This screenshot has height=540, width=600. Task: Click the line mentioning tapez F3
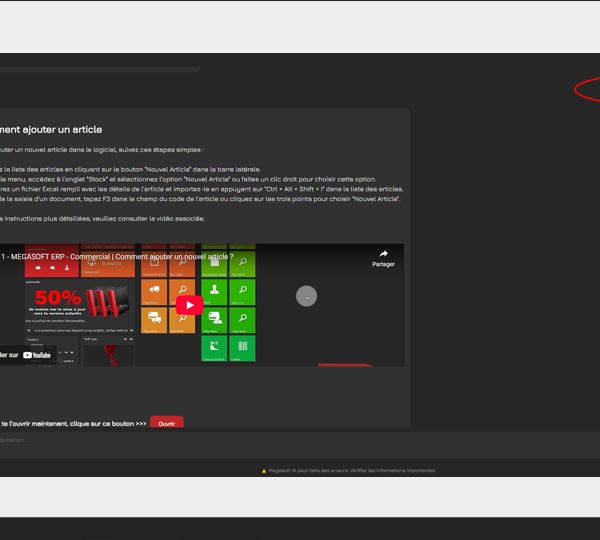pyautogui.click(x=200, y=199)
